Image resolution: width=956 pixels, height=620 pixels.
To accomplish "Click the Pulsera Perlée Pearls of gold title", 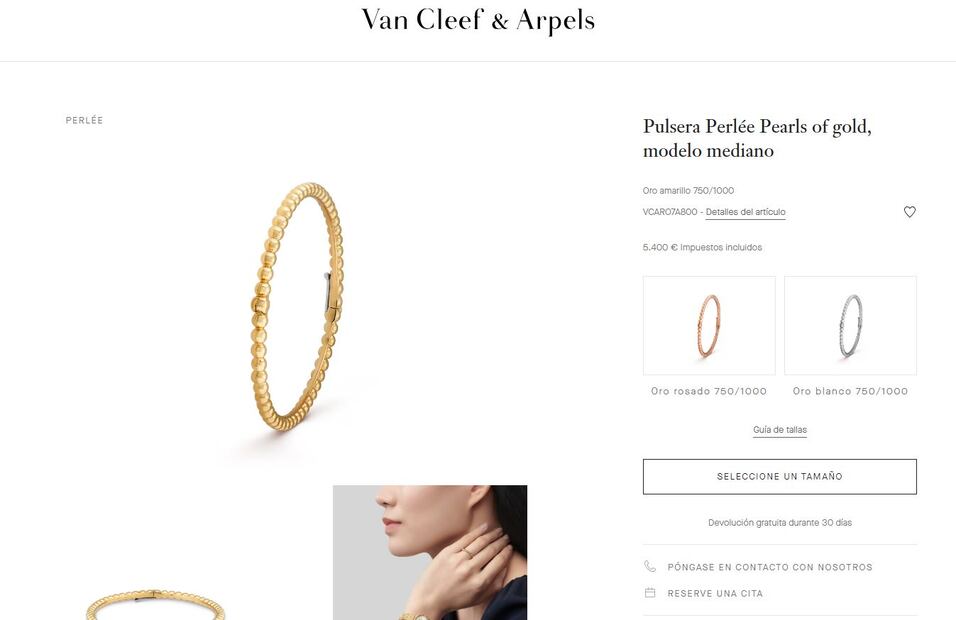I will click(757, 138).
